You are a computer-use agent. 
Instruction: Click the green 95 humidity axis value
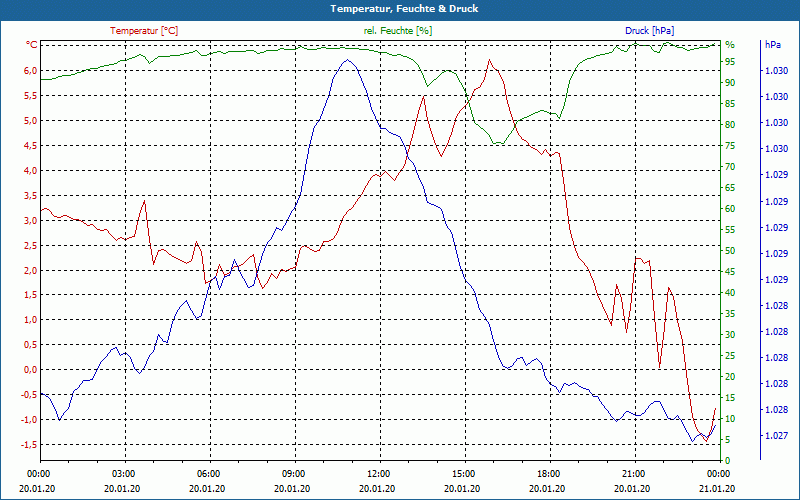pyautogui.click(x=730, y=62)
